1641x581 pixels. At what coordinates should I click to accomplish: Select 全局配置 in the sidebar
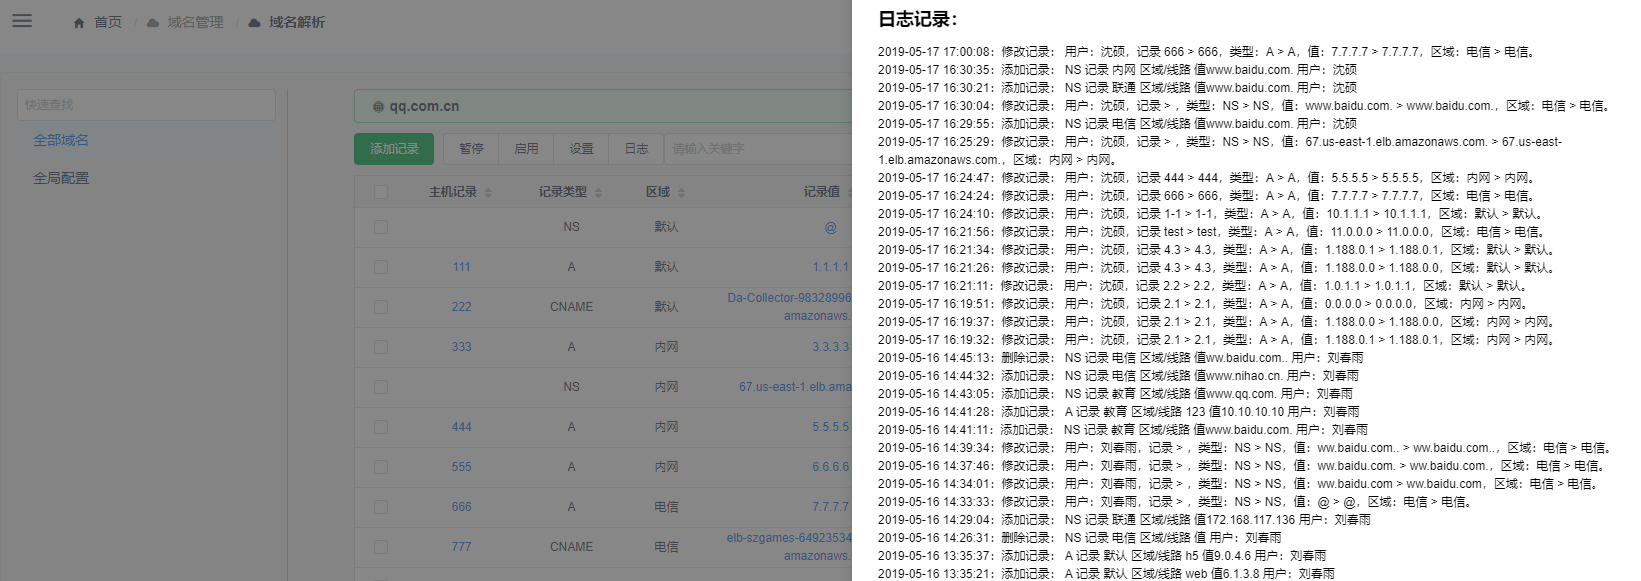pyautogui.click(x=61, y=178)
